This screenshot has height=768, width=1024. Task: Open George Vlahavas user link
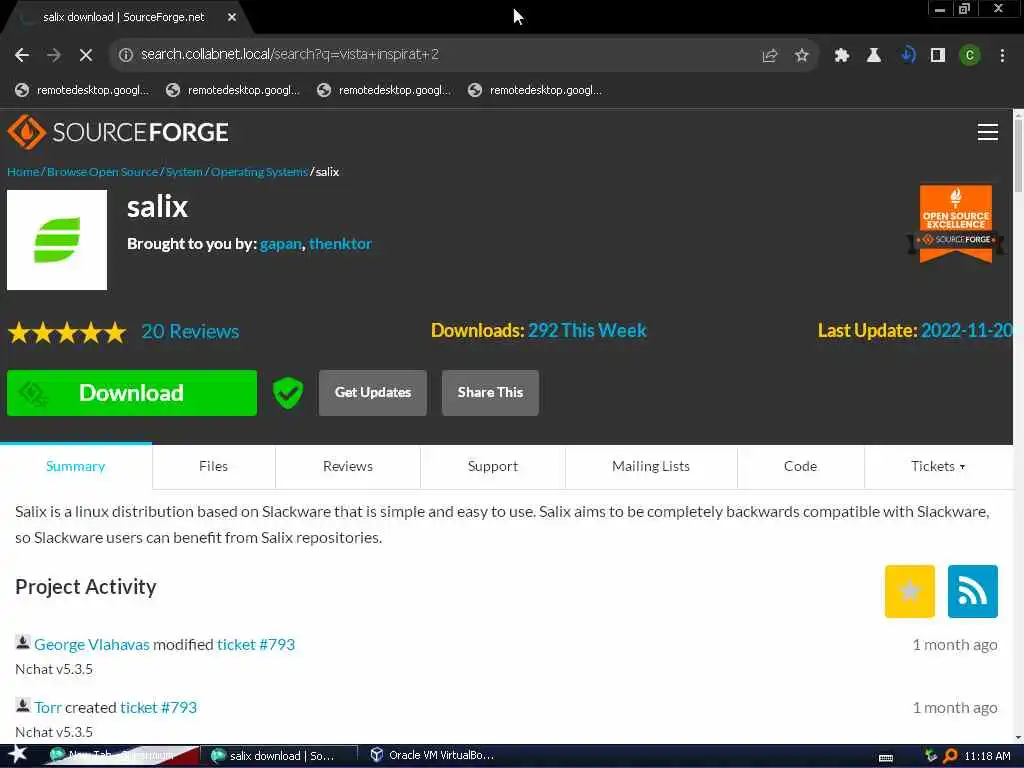point(92,645)
